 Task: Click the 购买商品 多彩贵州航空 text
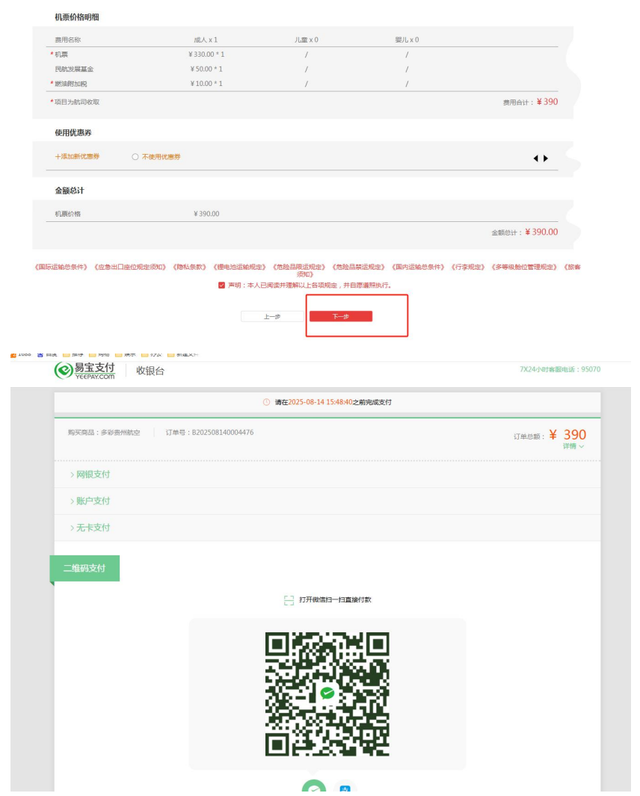(104, 433)
